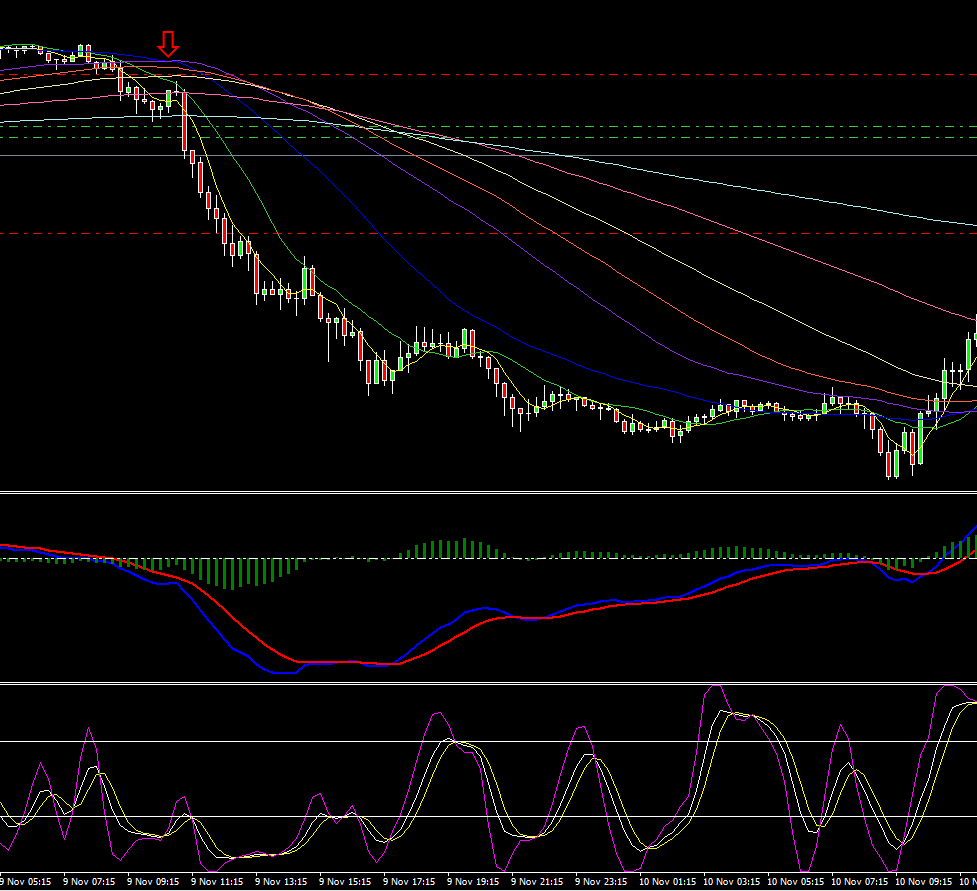Select the dark red dash-dot horizontal line
977x891 pixels.
click(x=600, y=233)
